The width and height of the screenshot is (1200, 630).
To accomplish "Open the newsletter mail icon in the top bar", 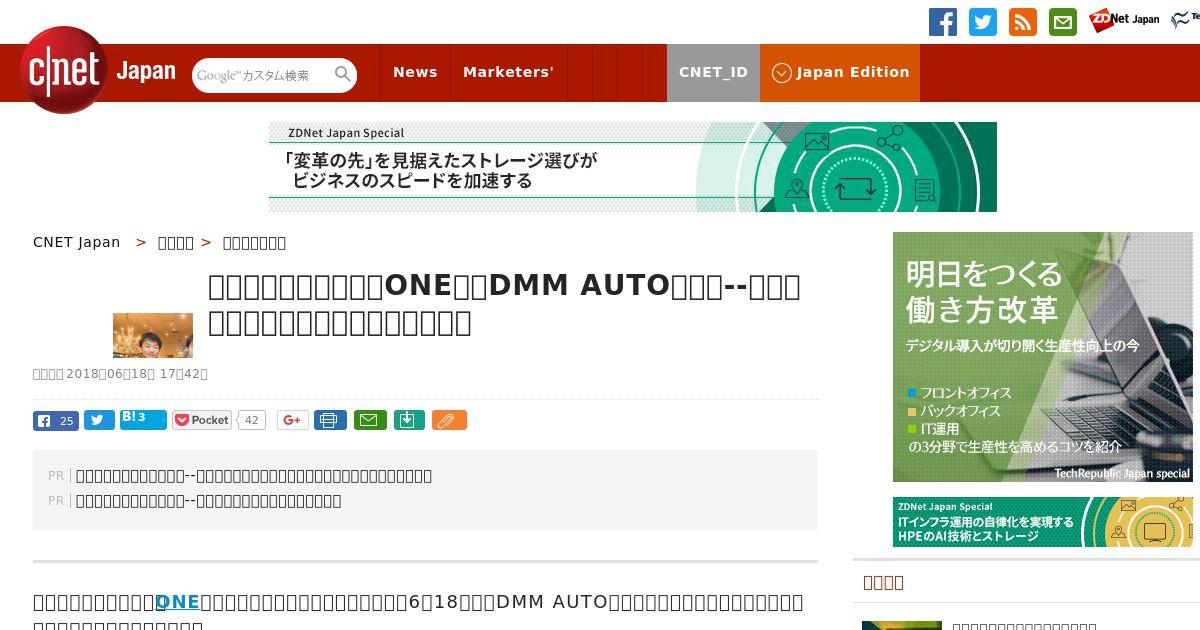I will coord(1063,22).
